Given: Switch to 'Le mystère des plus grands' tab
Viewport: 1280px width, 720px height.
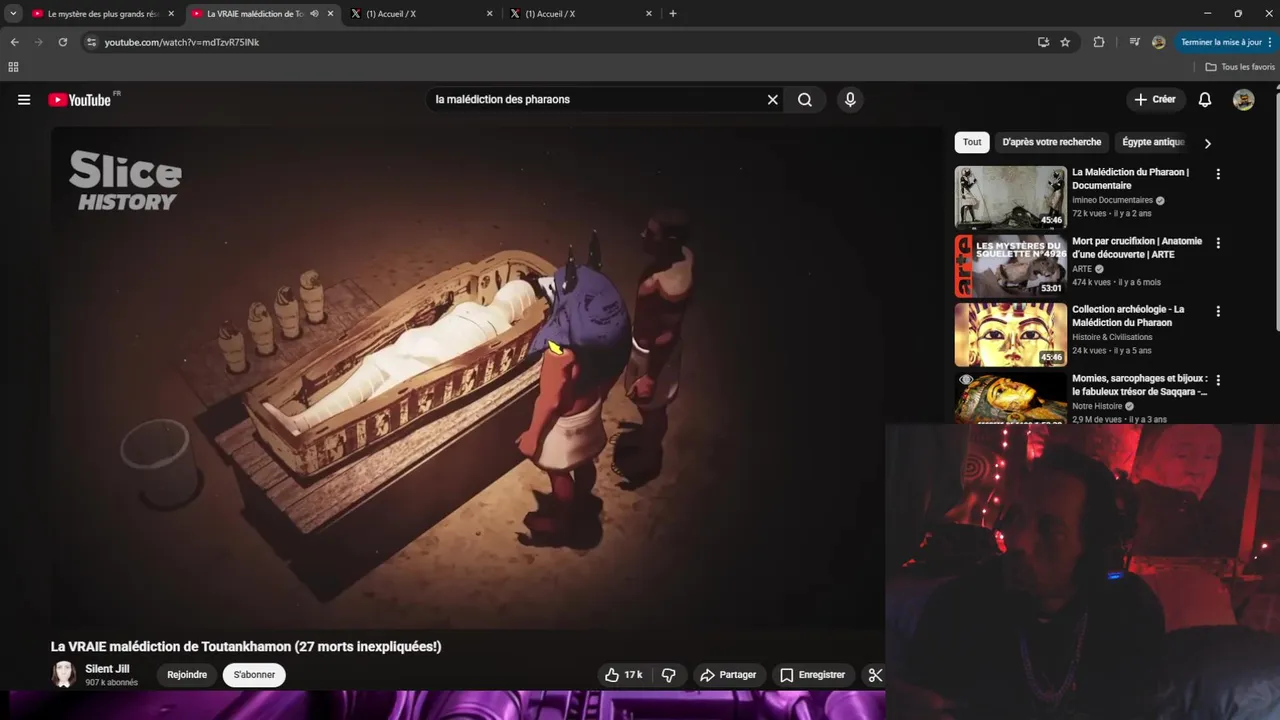Looking at the screenshot, I should [x=103, y=14].
